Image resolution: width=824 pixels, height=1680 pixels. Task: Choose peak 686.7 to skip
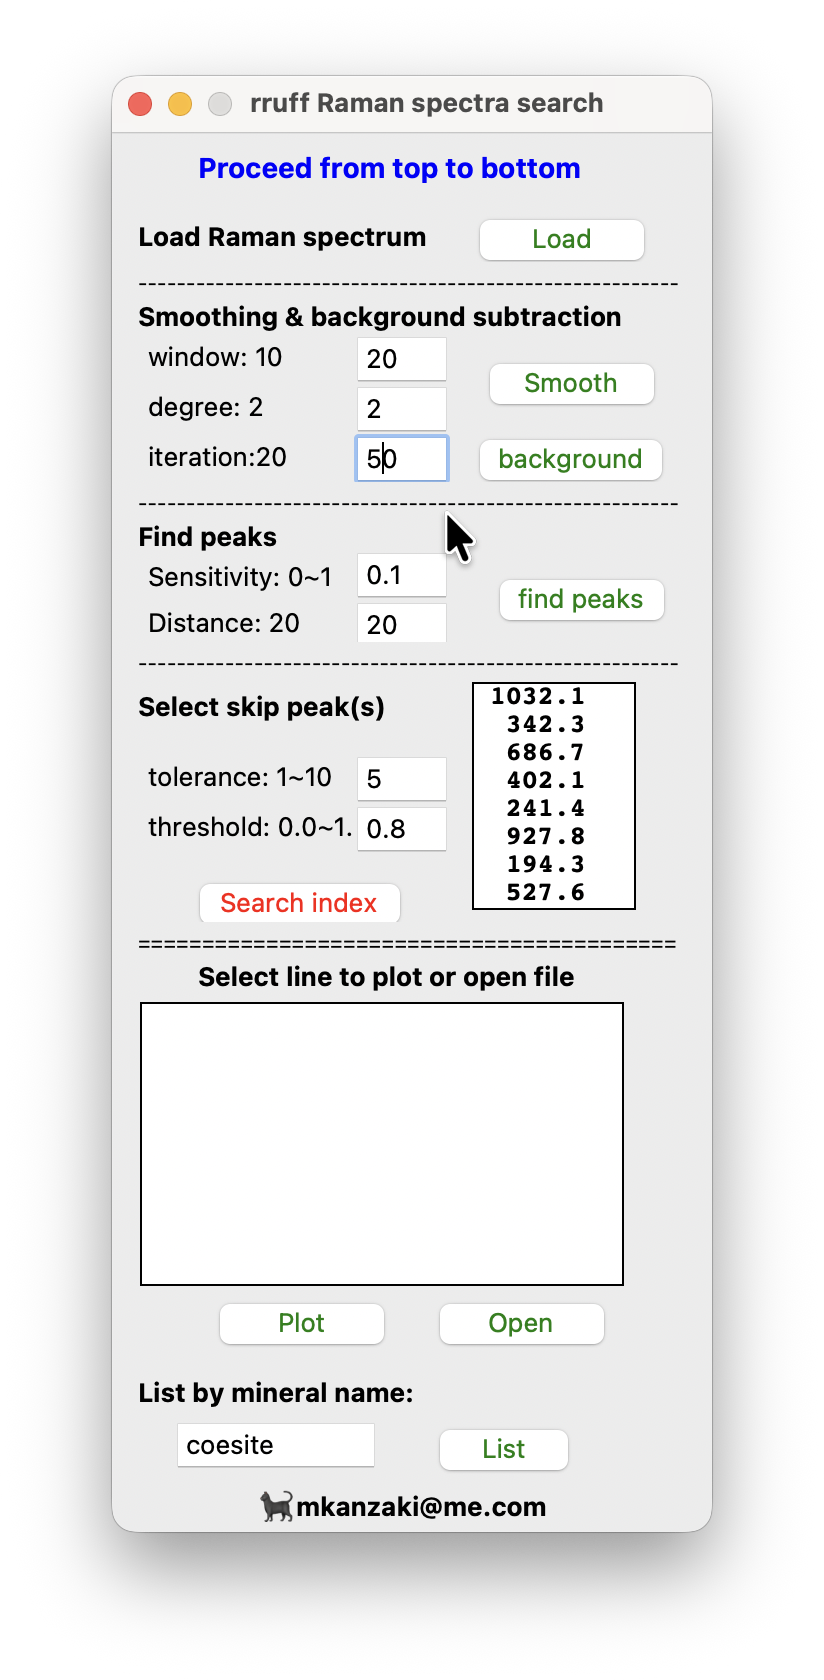545,753
